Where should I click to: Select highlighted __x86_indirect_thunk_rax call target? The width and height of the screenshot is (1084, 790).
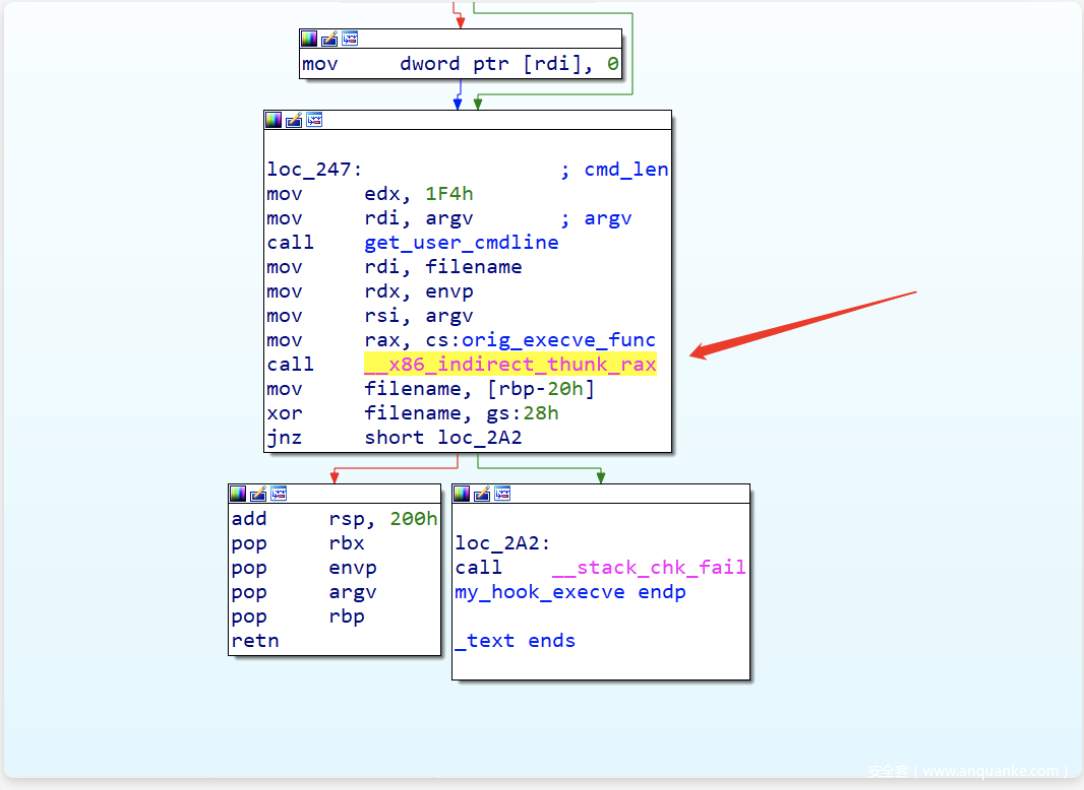[x=510, y=365]
